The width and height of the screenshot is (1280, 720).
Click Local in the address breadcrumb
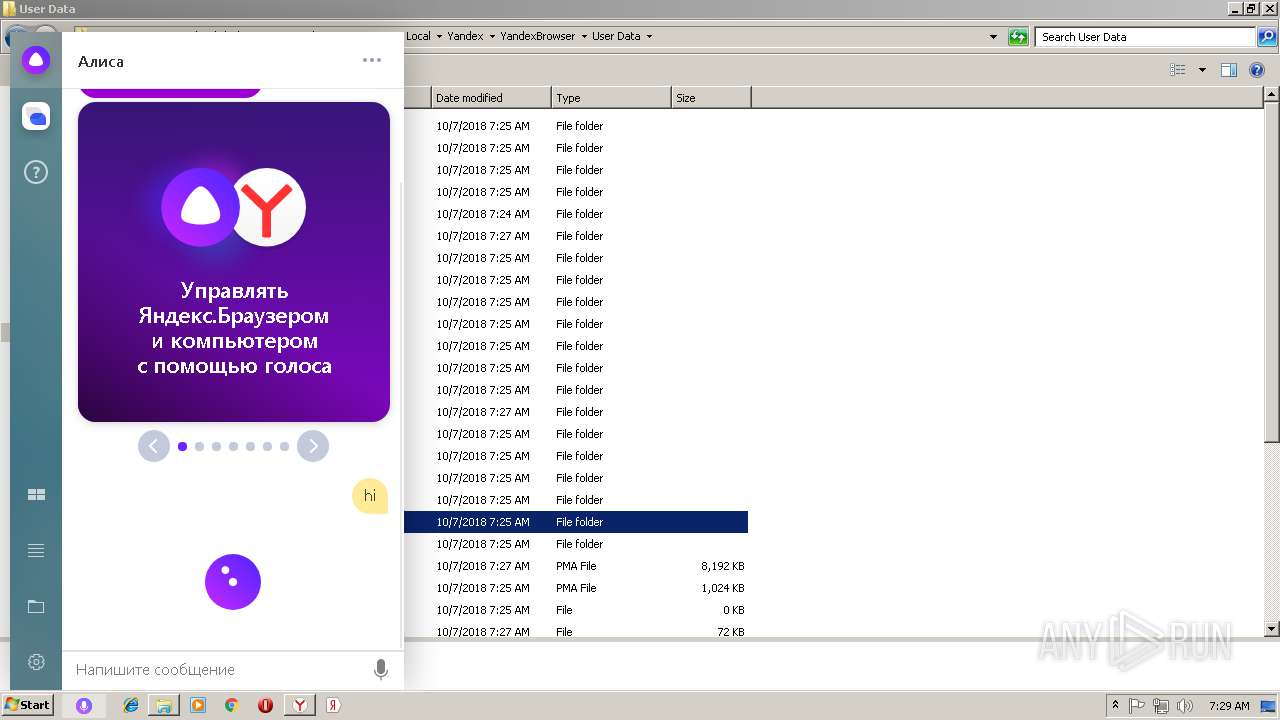[x=418, y=37]
